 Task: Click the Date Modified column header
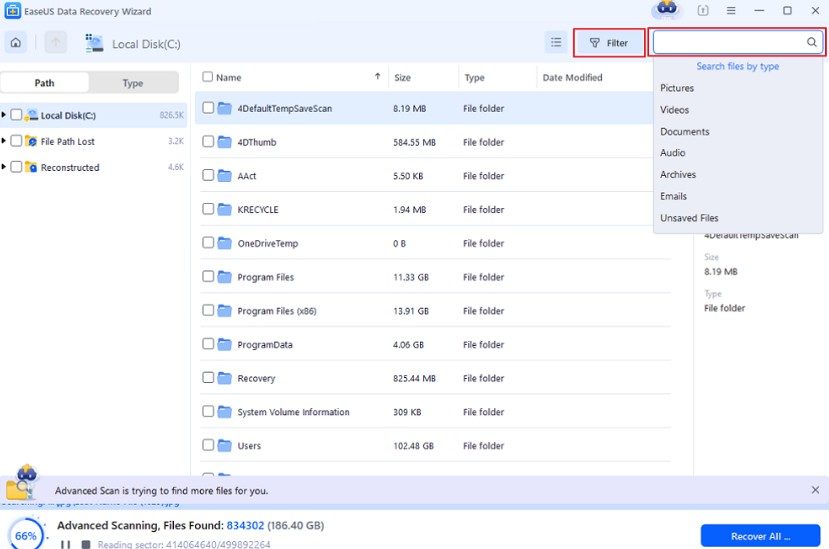(x=572, y=77)
